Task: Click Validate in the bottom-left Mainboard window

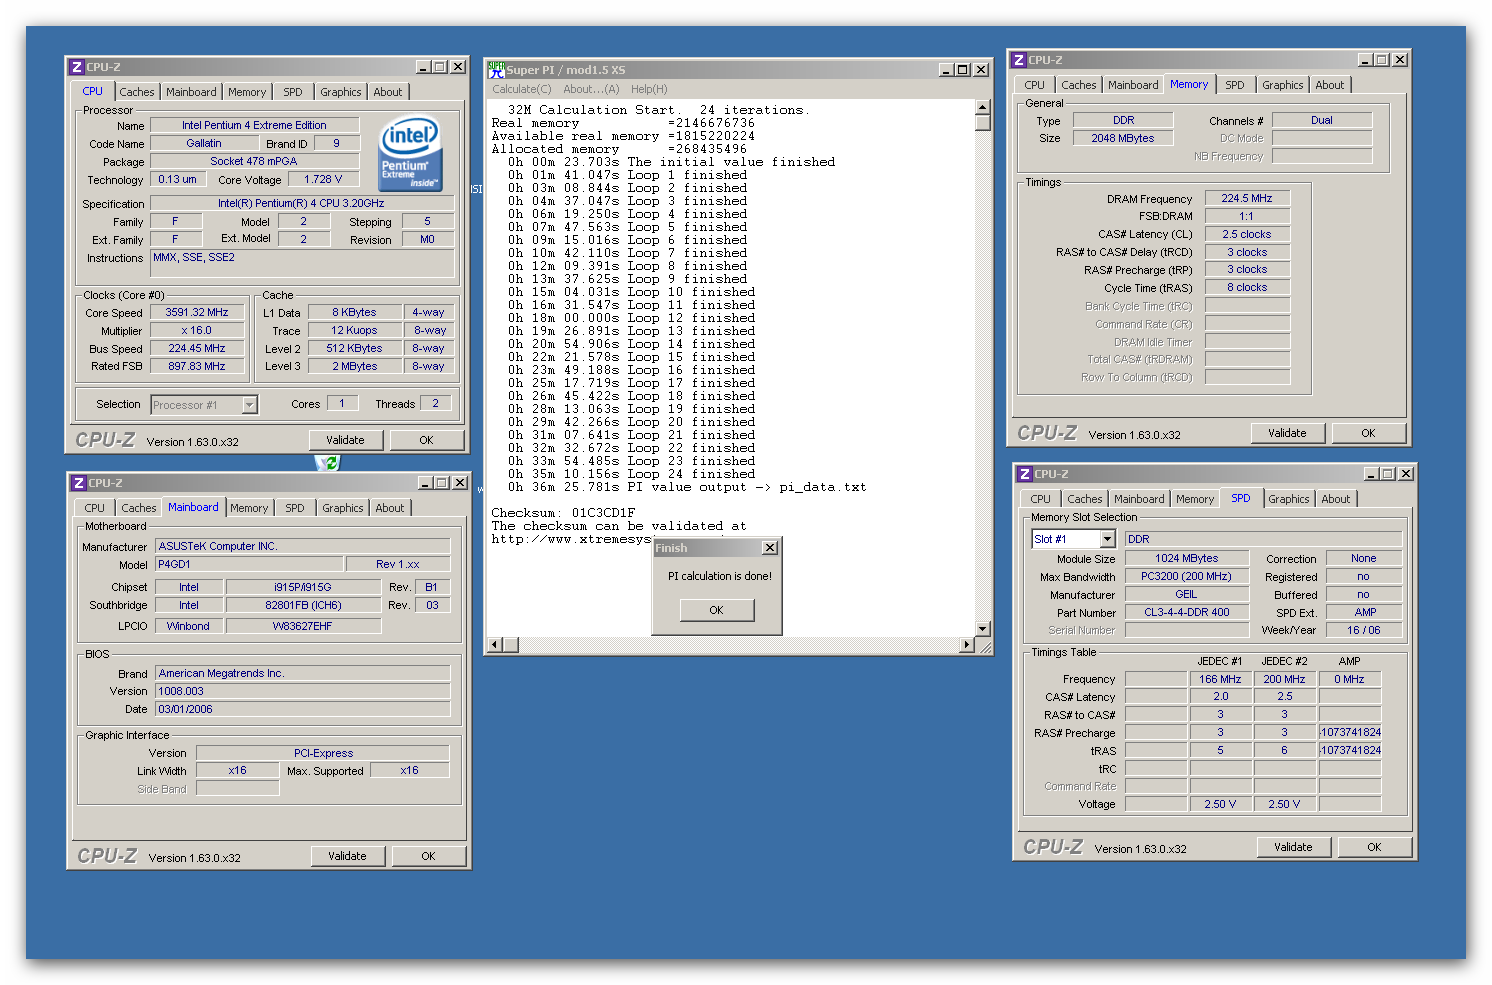Action: click(347, 856)
